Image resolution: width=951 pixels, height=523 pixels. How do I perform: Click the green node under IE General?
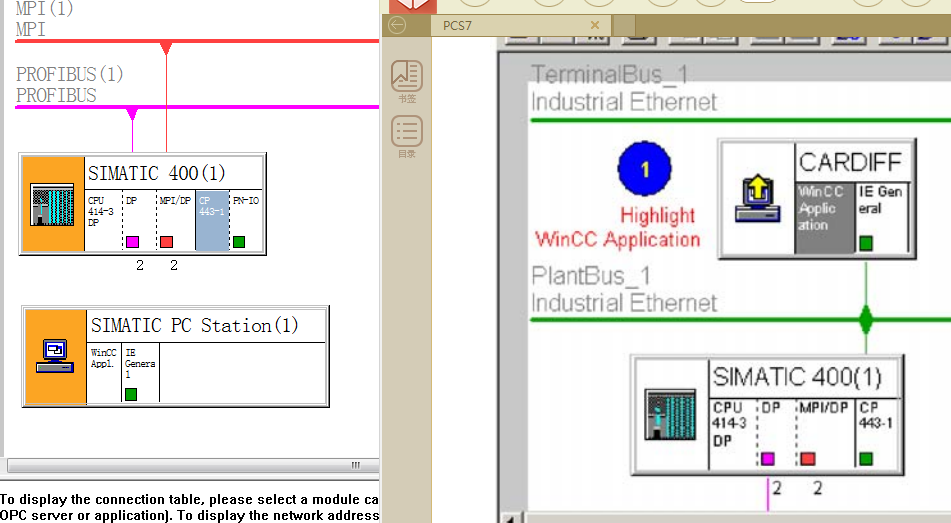click(131, 394)
